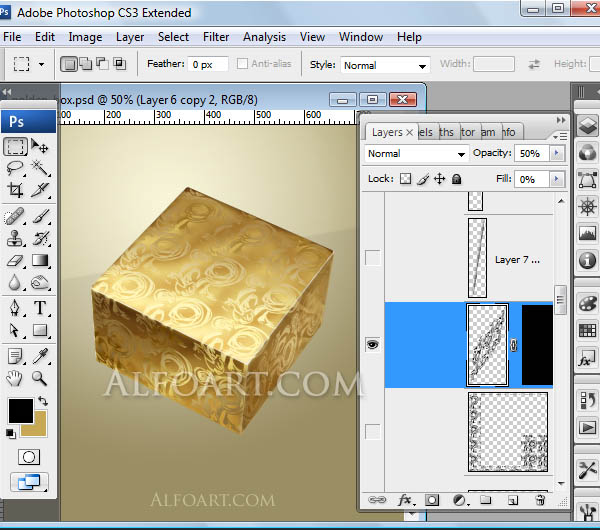The image size is (600, 530).
Task: Open the Analysis menu
Action: click(264, 37)
